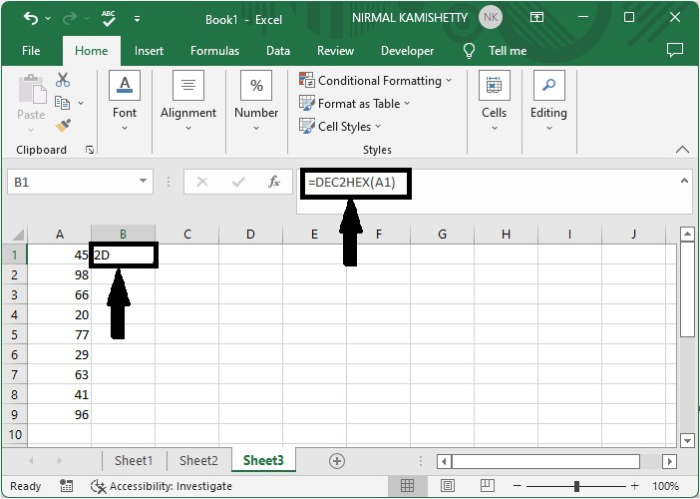
Task: Click the Tell me lightbulb search
Action: pos(495,51)
